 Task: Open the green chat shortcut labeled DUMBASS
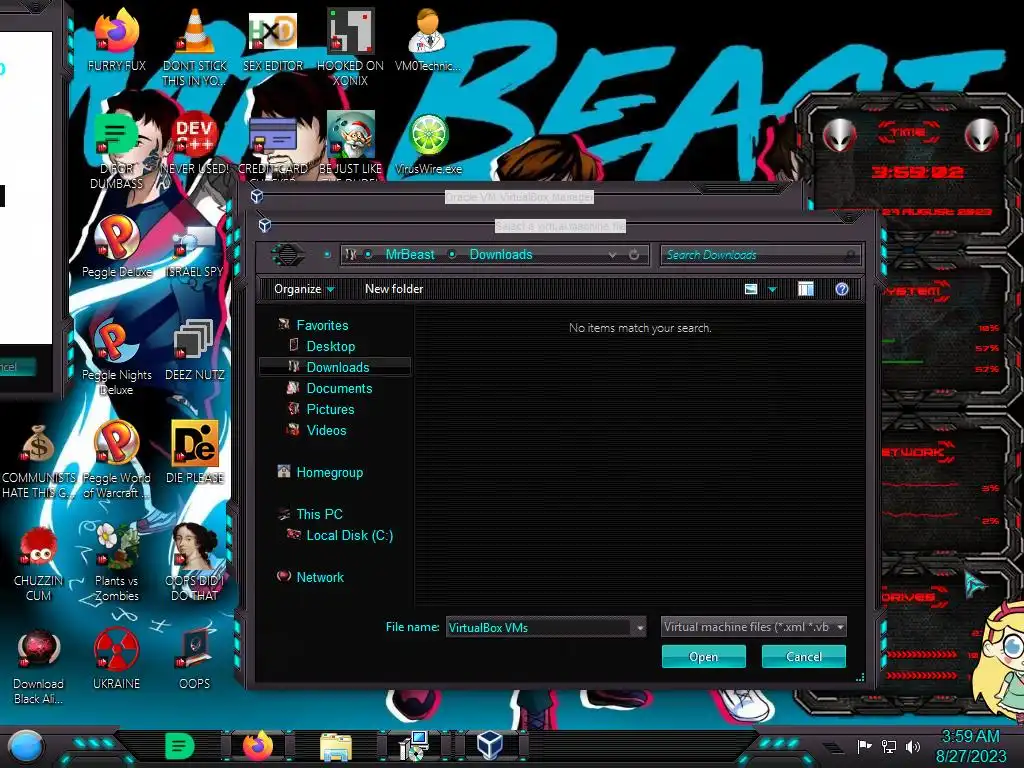coord(116,152)
